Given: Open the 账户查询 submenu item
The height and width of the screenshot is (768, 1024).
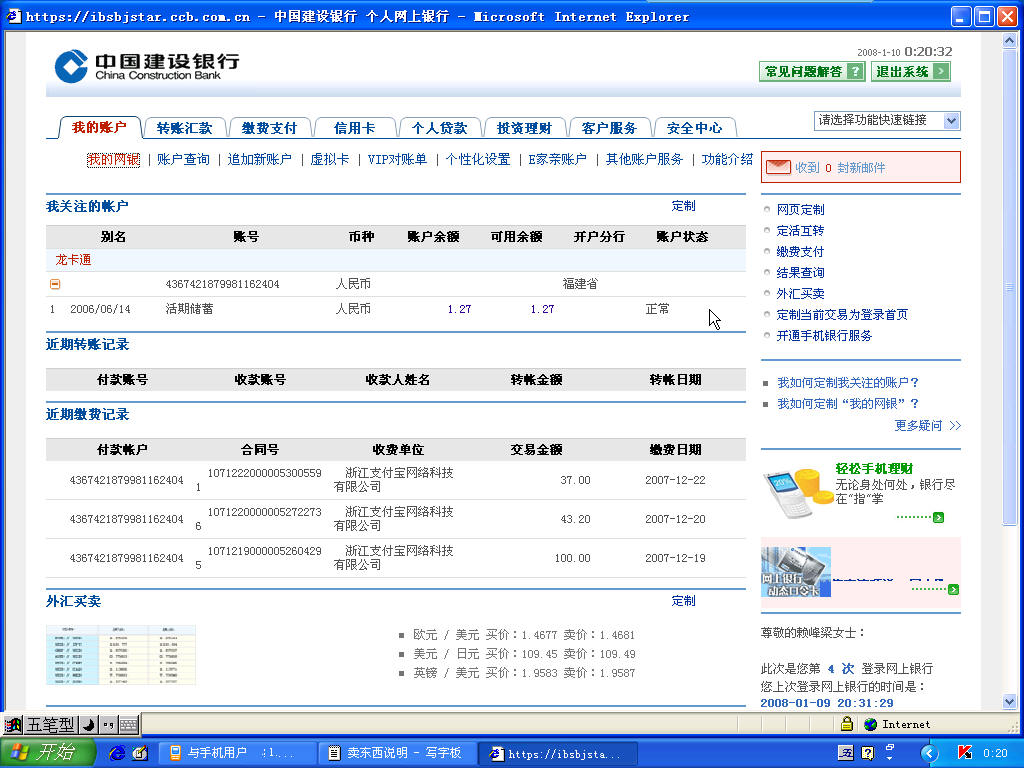Looking at the screenshot, I should point(183,159).
